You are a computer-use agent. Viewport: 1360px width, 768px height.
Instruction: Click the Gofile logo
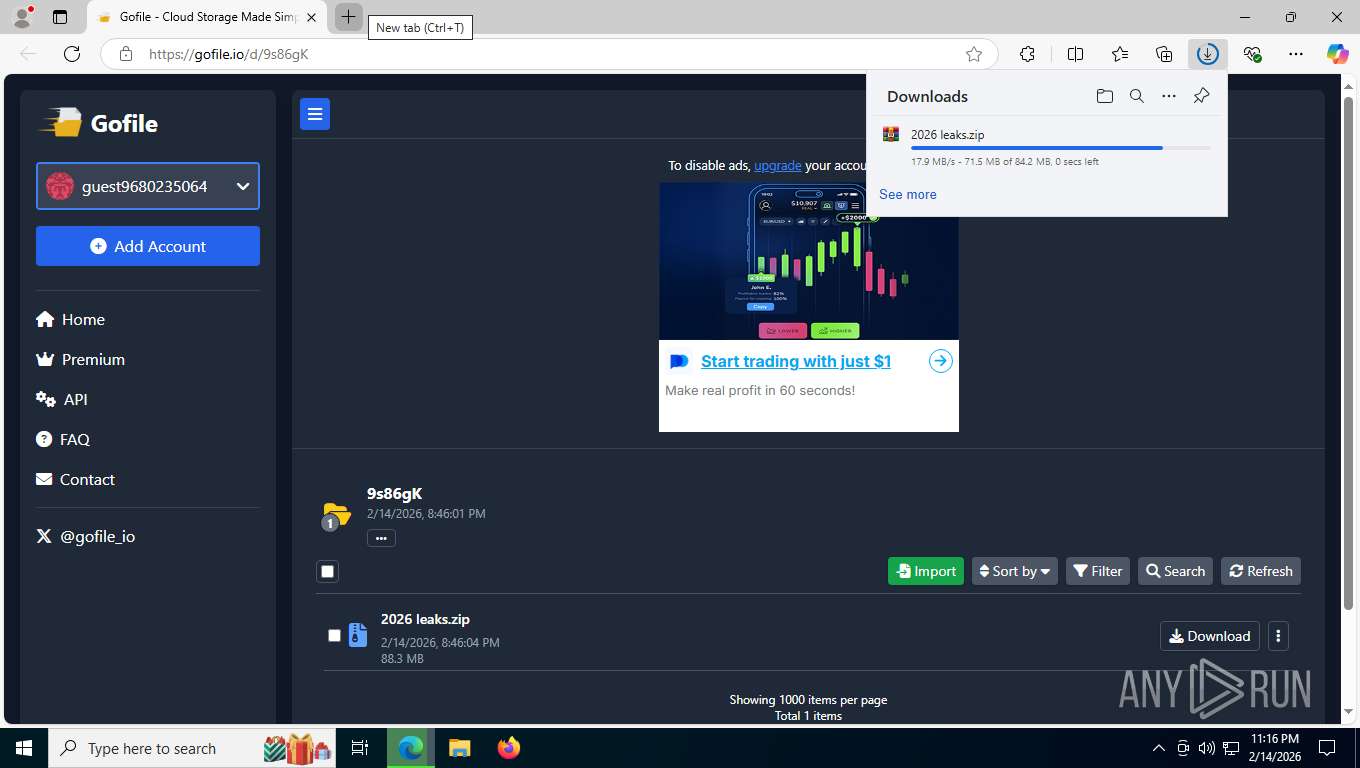coord(98,123)
